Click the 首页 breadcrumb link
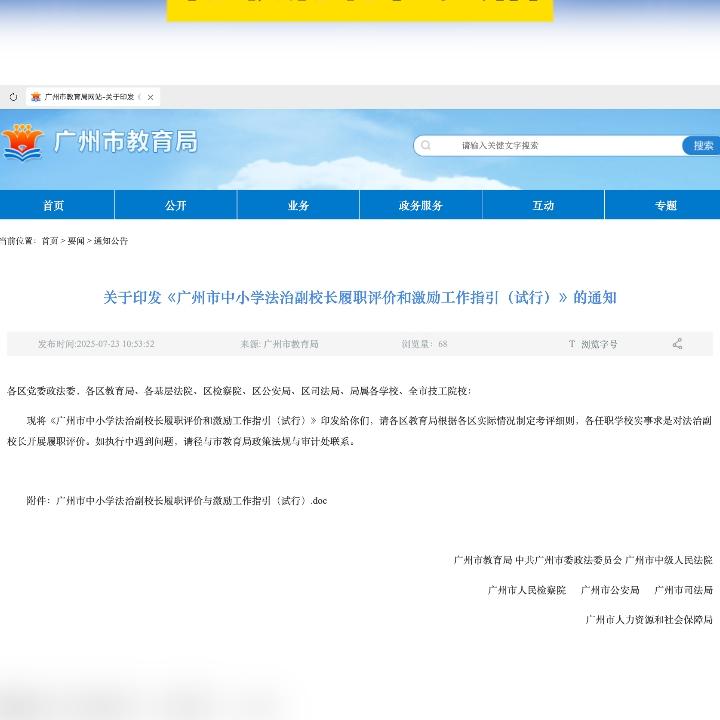This screenshot has height=720, width=720. click(x=50, y=241)
